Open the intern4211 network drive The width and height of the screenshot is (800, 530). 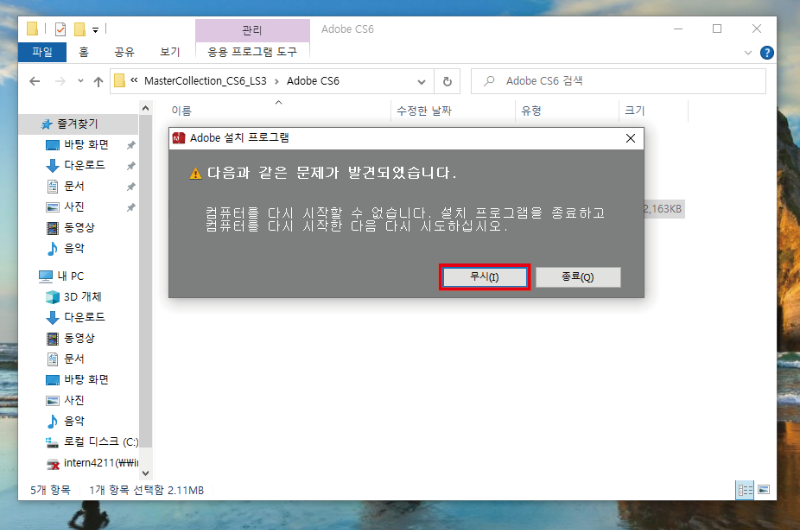click(101, 463)
